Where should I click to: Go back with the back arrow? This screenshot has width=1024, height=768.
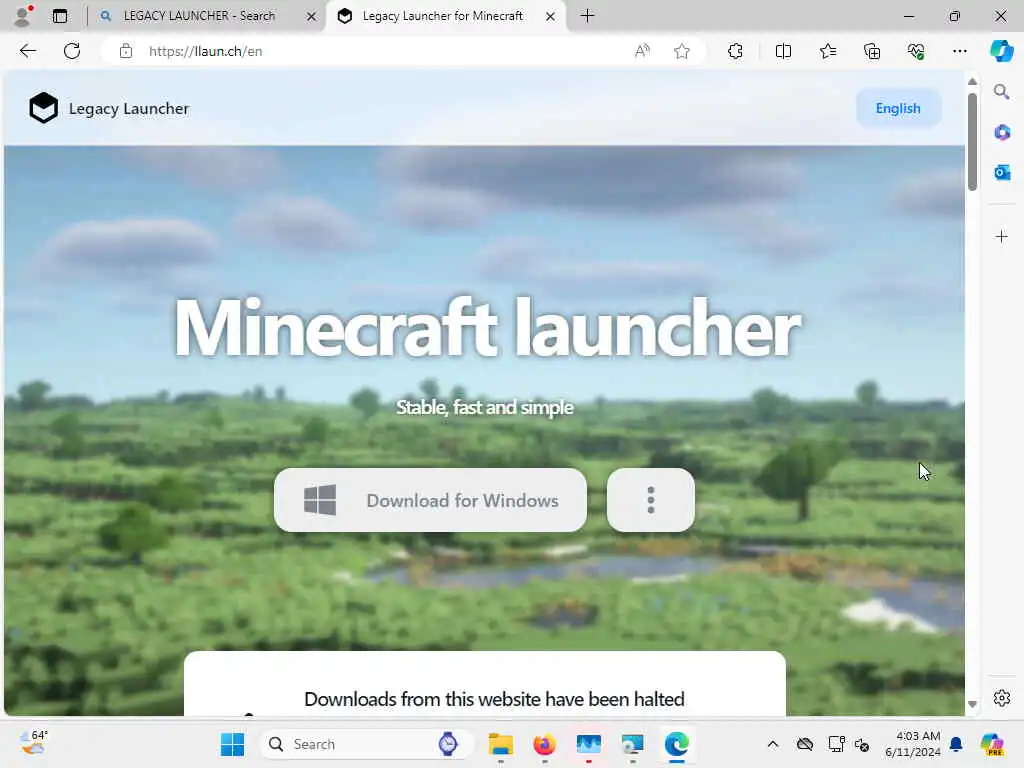tap(28, 51)
